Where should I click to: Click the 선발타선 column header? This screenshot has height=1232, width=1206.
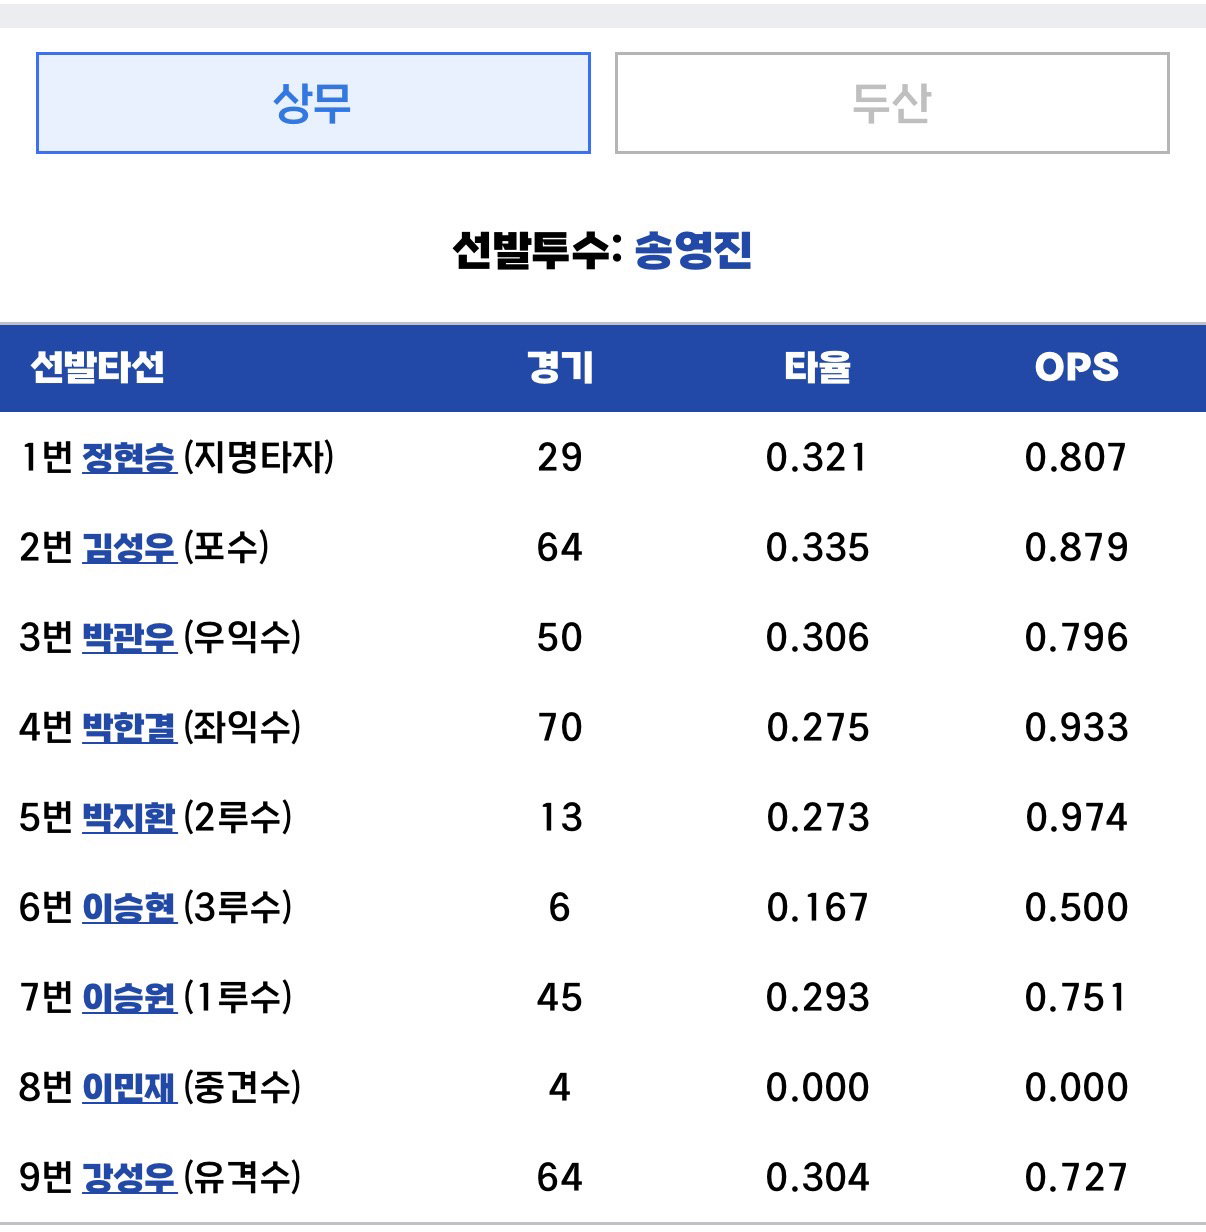(98, 367)
